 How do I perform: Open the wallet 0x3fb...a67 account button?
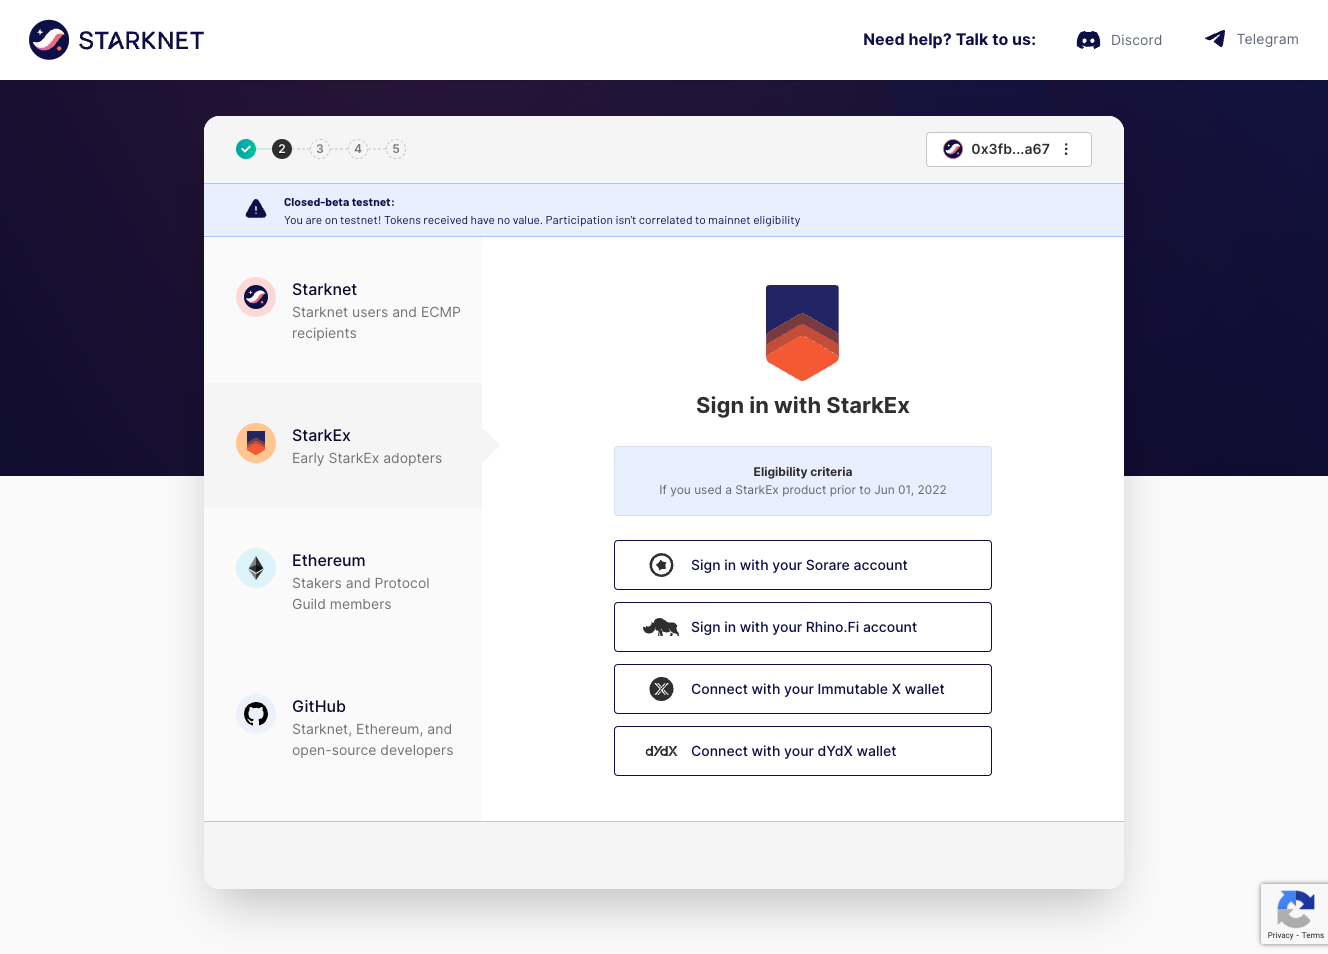(x=1008, y=149)
